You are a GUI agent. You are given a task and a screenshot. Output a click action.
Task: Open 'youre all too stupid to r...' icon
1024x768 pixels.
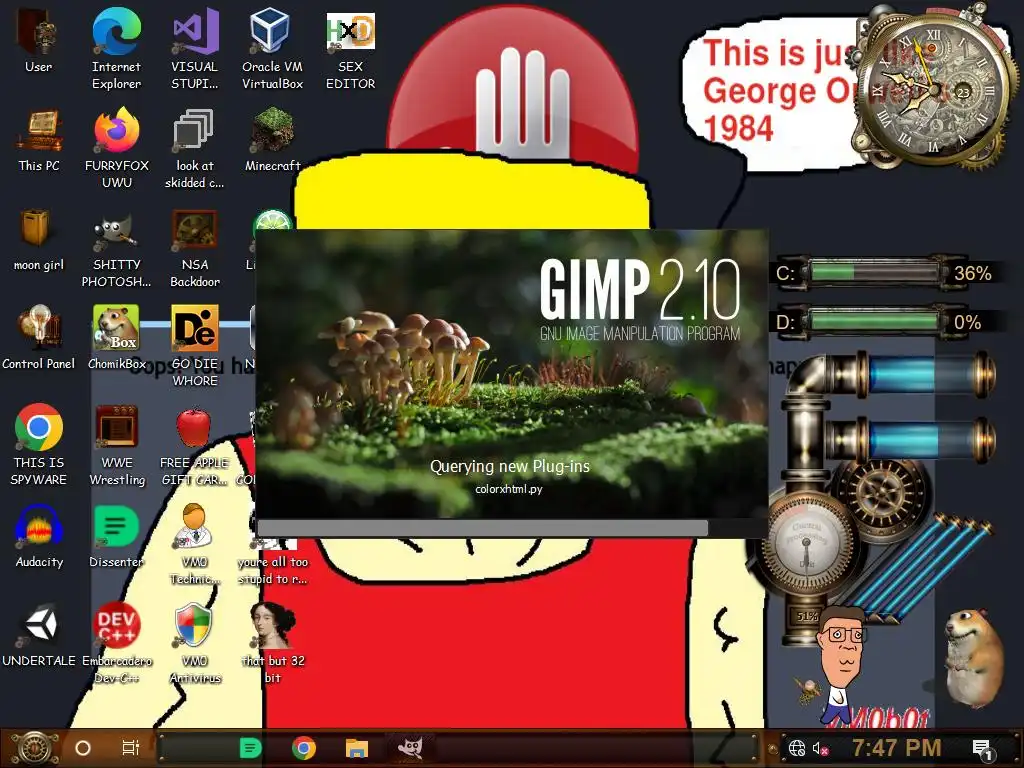(x=272, y=560)
